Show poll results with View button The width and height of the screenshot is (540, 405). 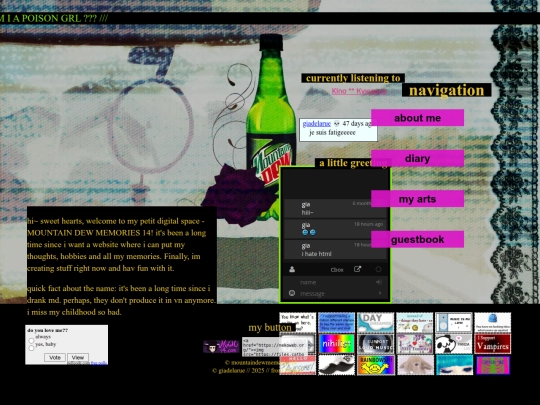click(78, 357)
